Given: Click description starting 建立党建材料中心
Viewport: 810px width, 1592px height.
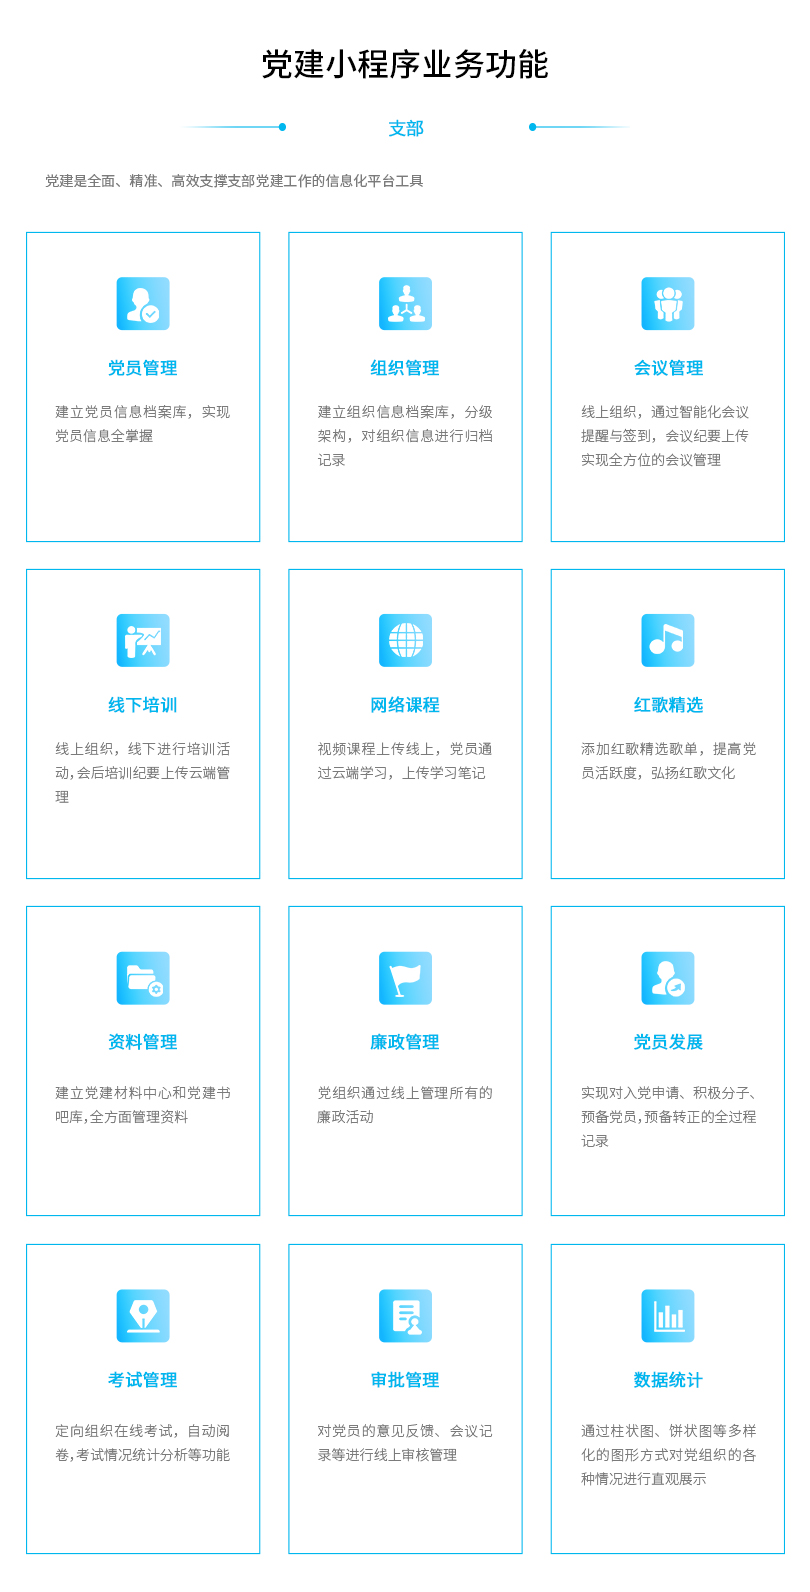Looking at the screenshot, I should tap(143, 1105).
